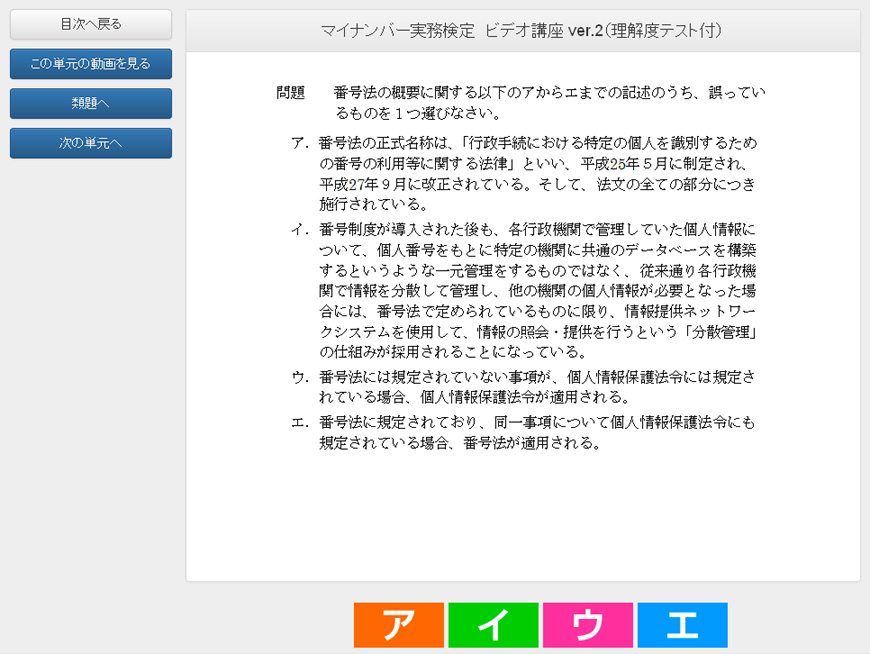Click the line 施行されている。

click(374, 204)
